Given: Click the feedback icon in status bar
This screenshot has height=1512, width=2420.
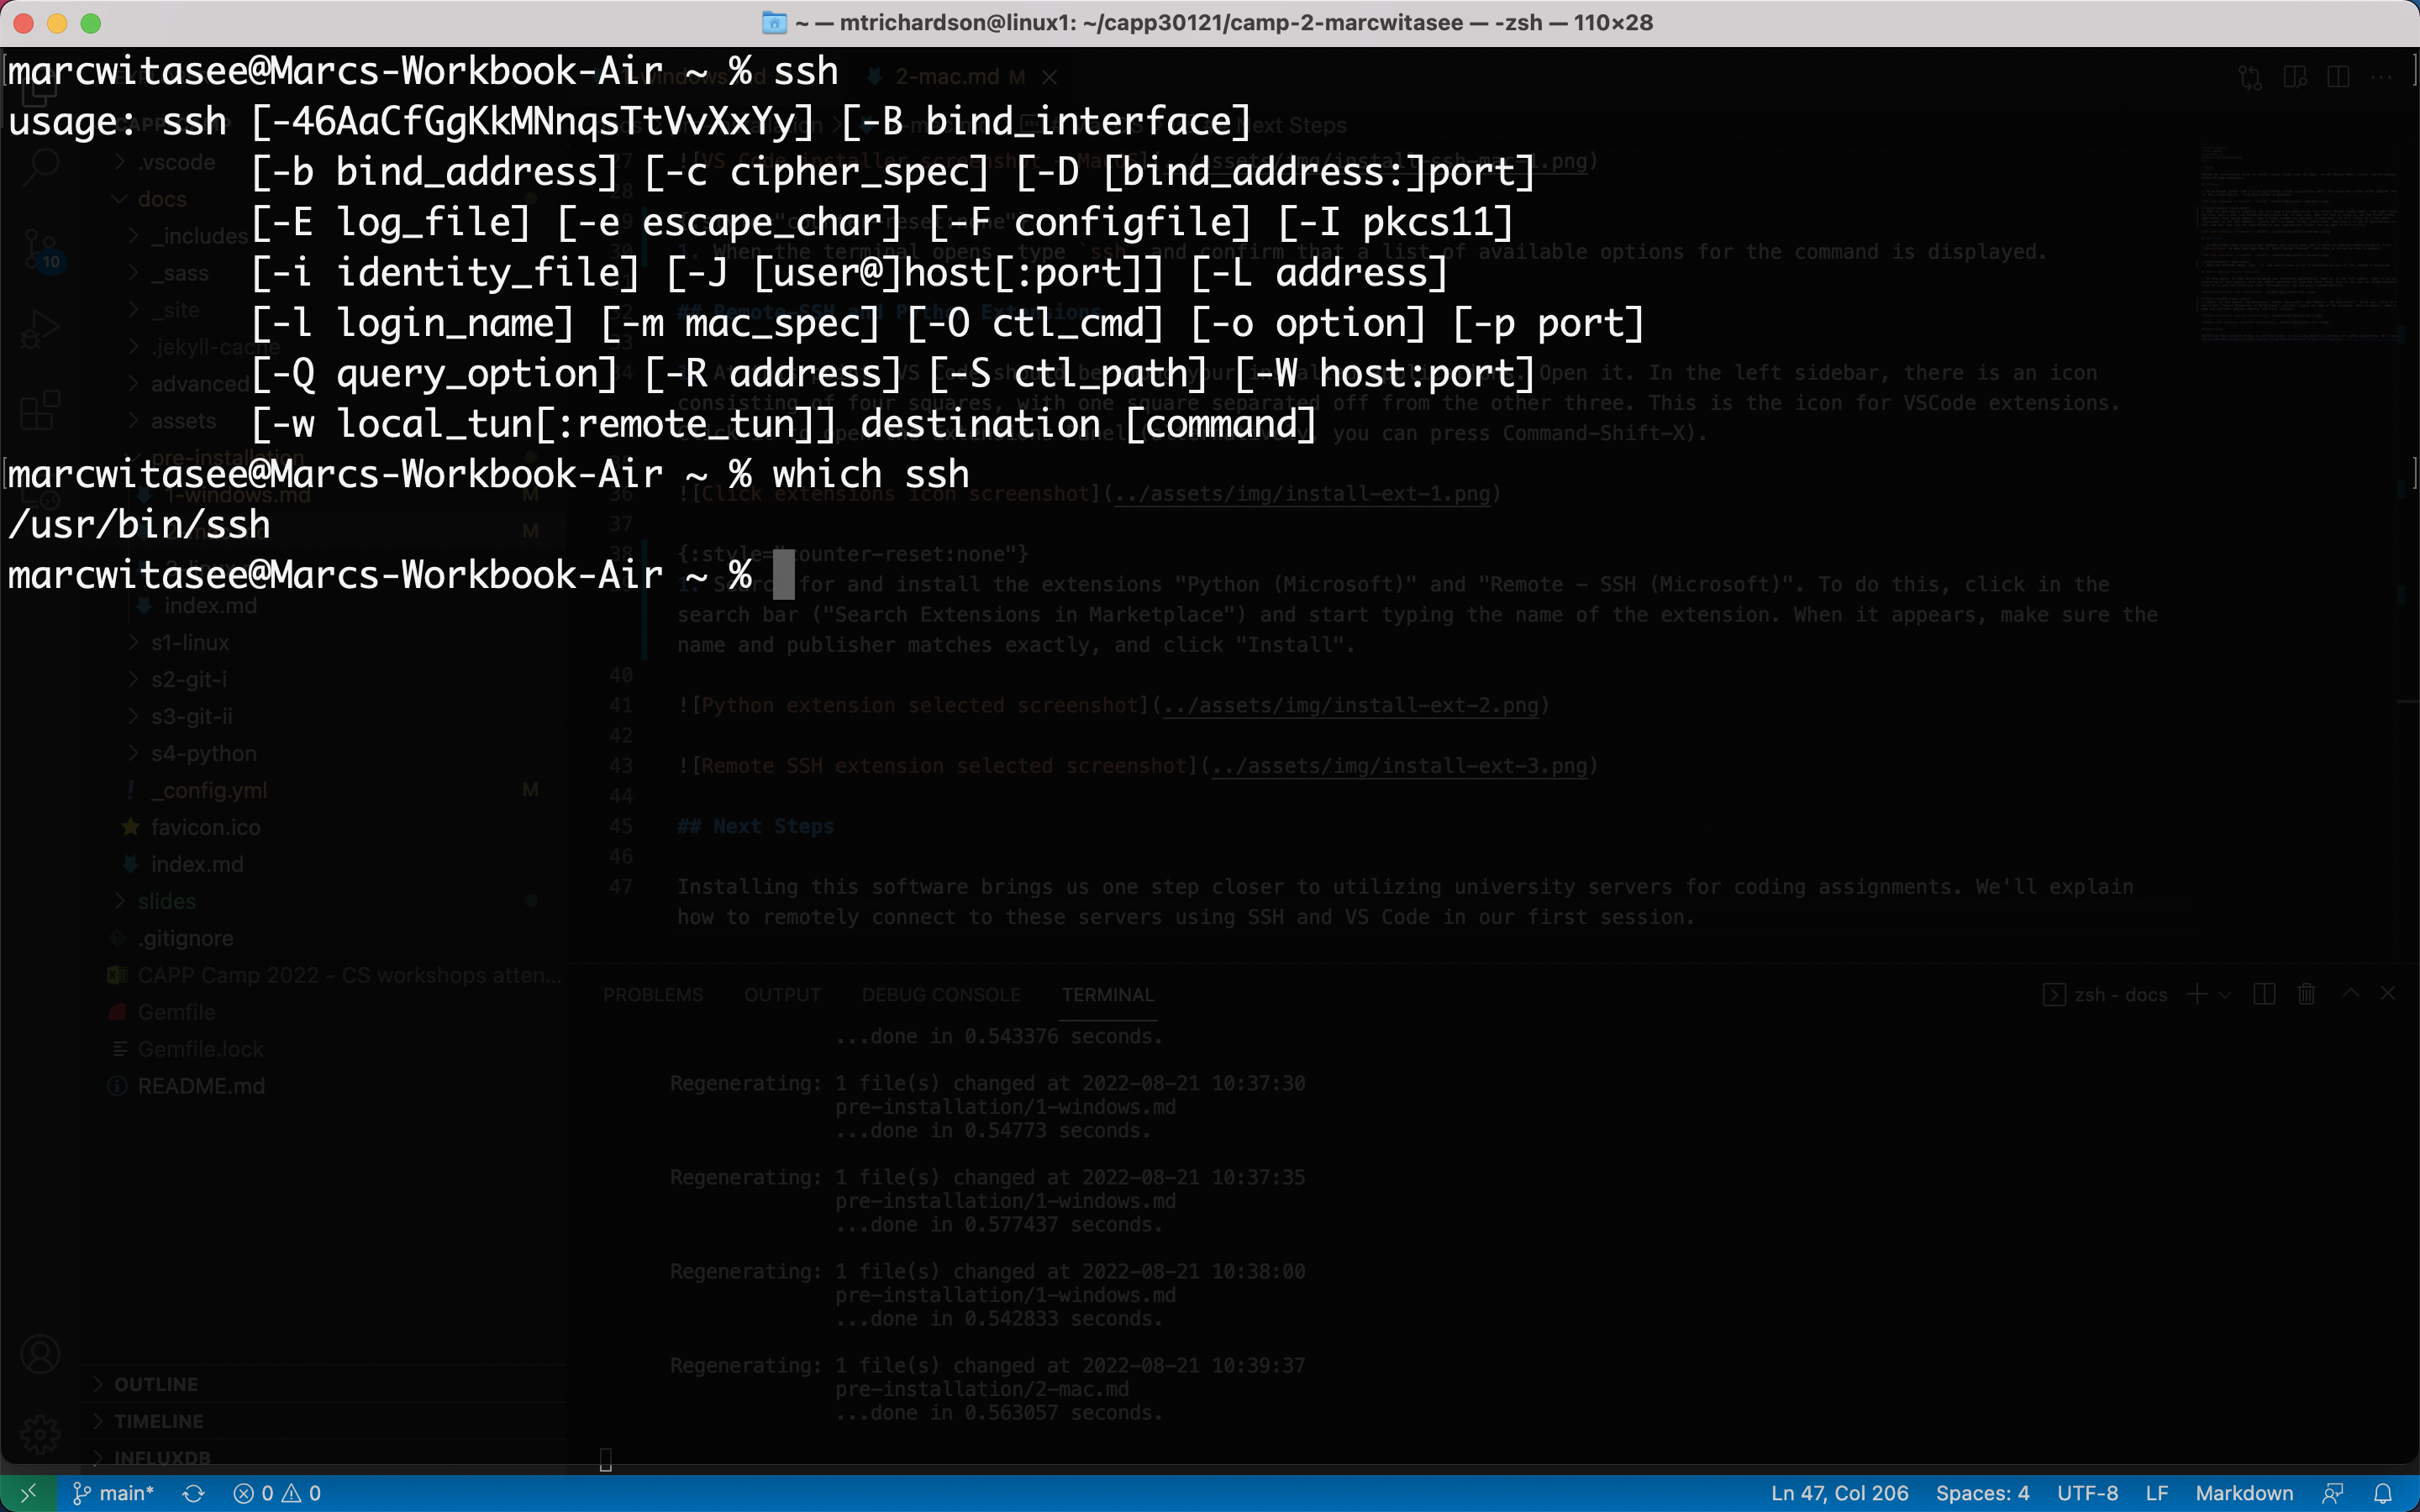Looking at the screenshot, I should 2333,1493.
